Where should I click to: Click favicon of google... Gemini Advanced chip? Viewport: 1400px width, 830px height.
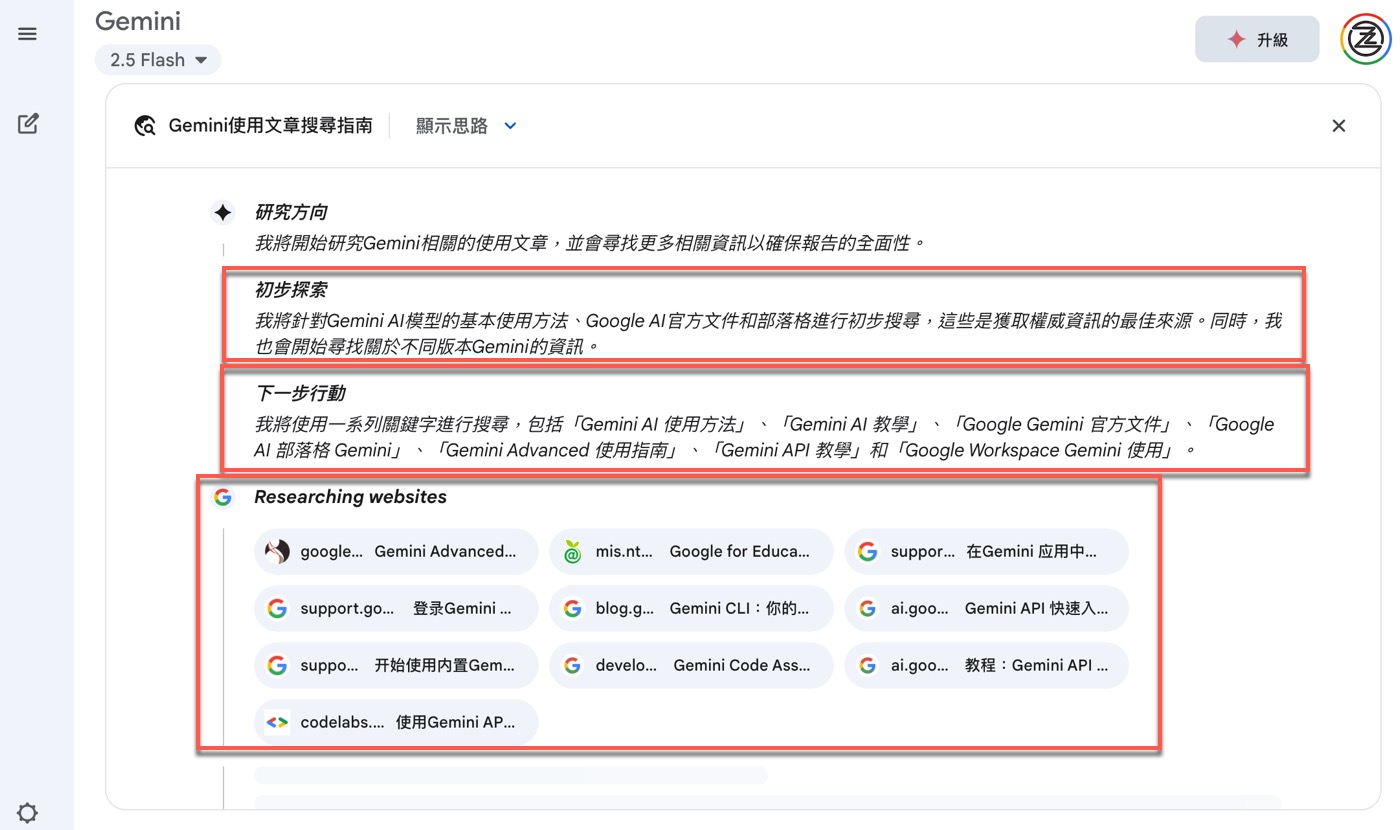coord(277,551)
